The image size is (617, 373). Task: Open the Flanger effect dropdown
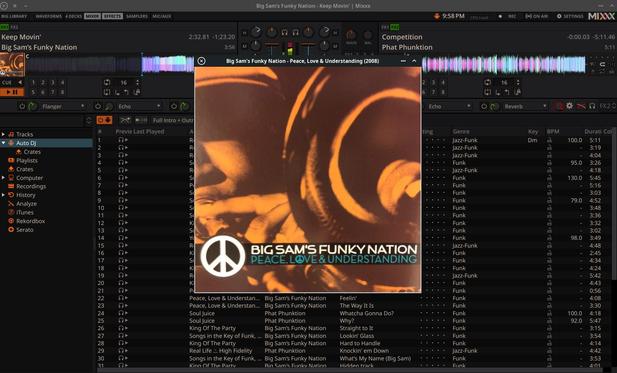tap(63, 106)
